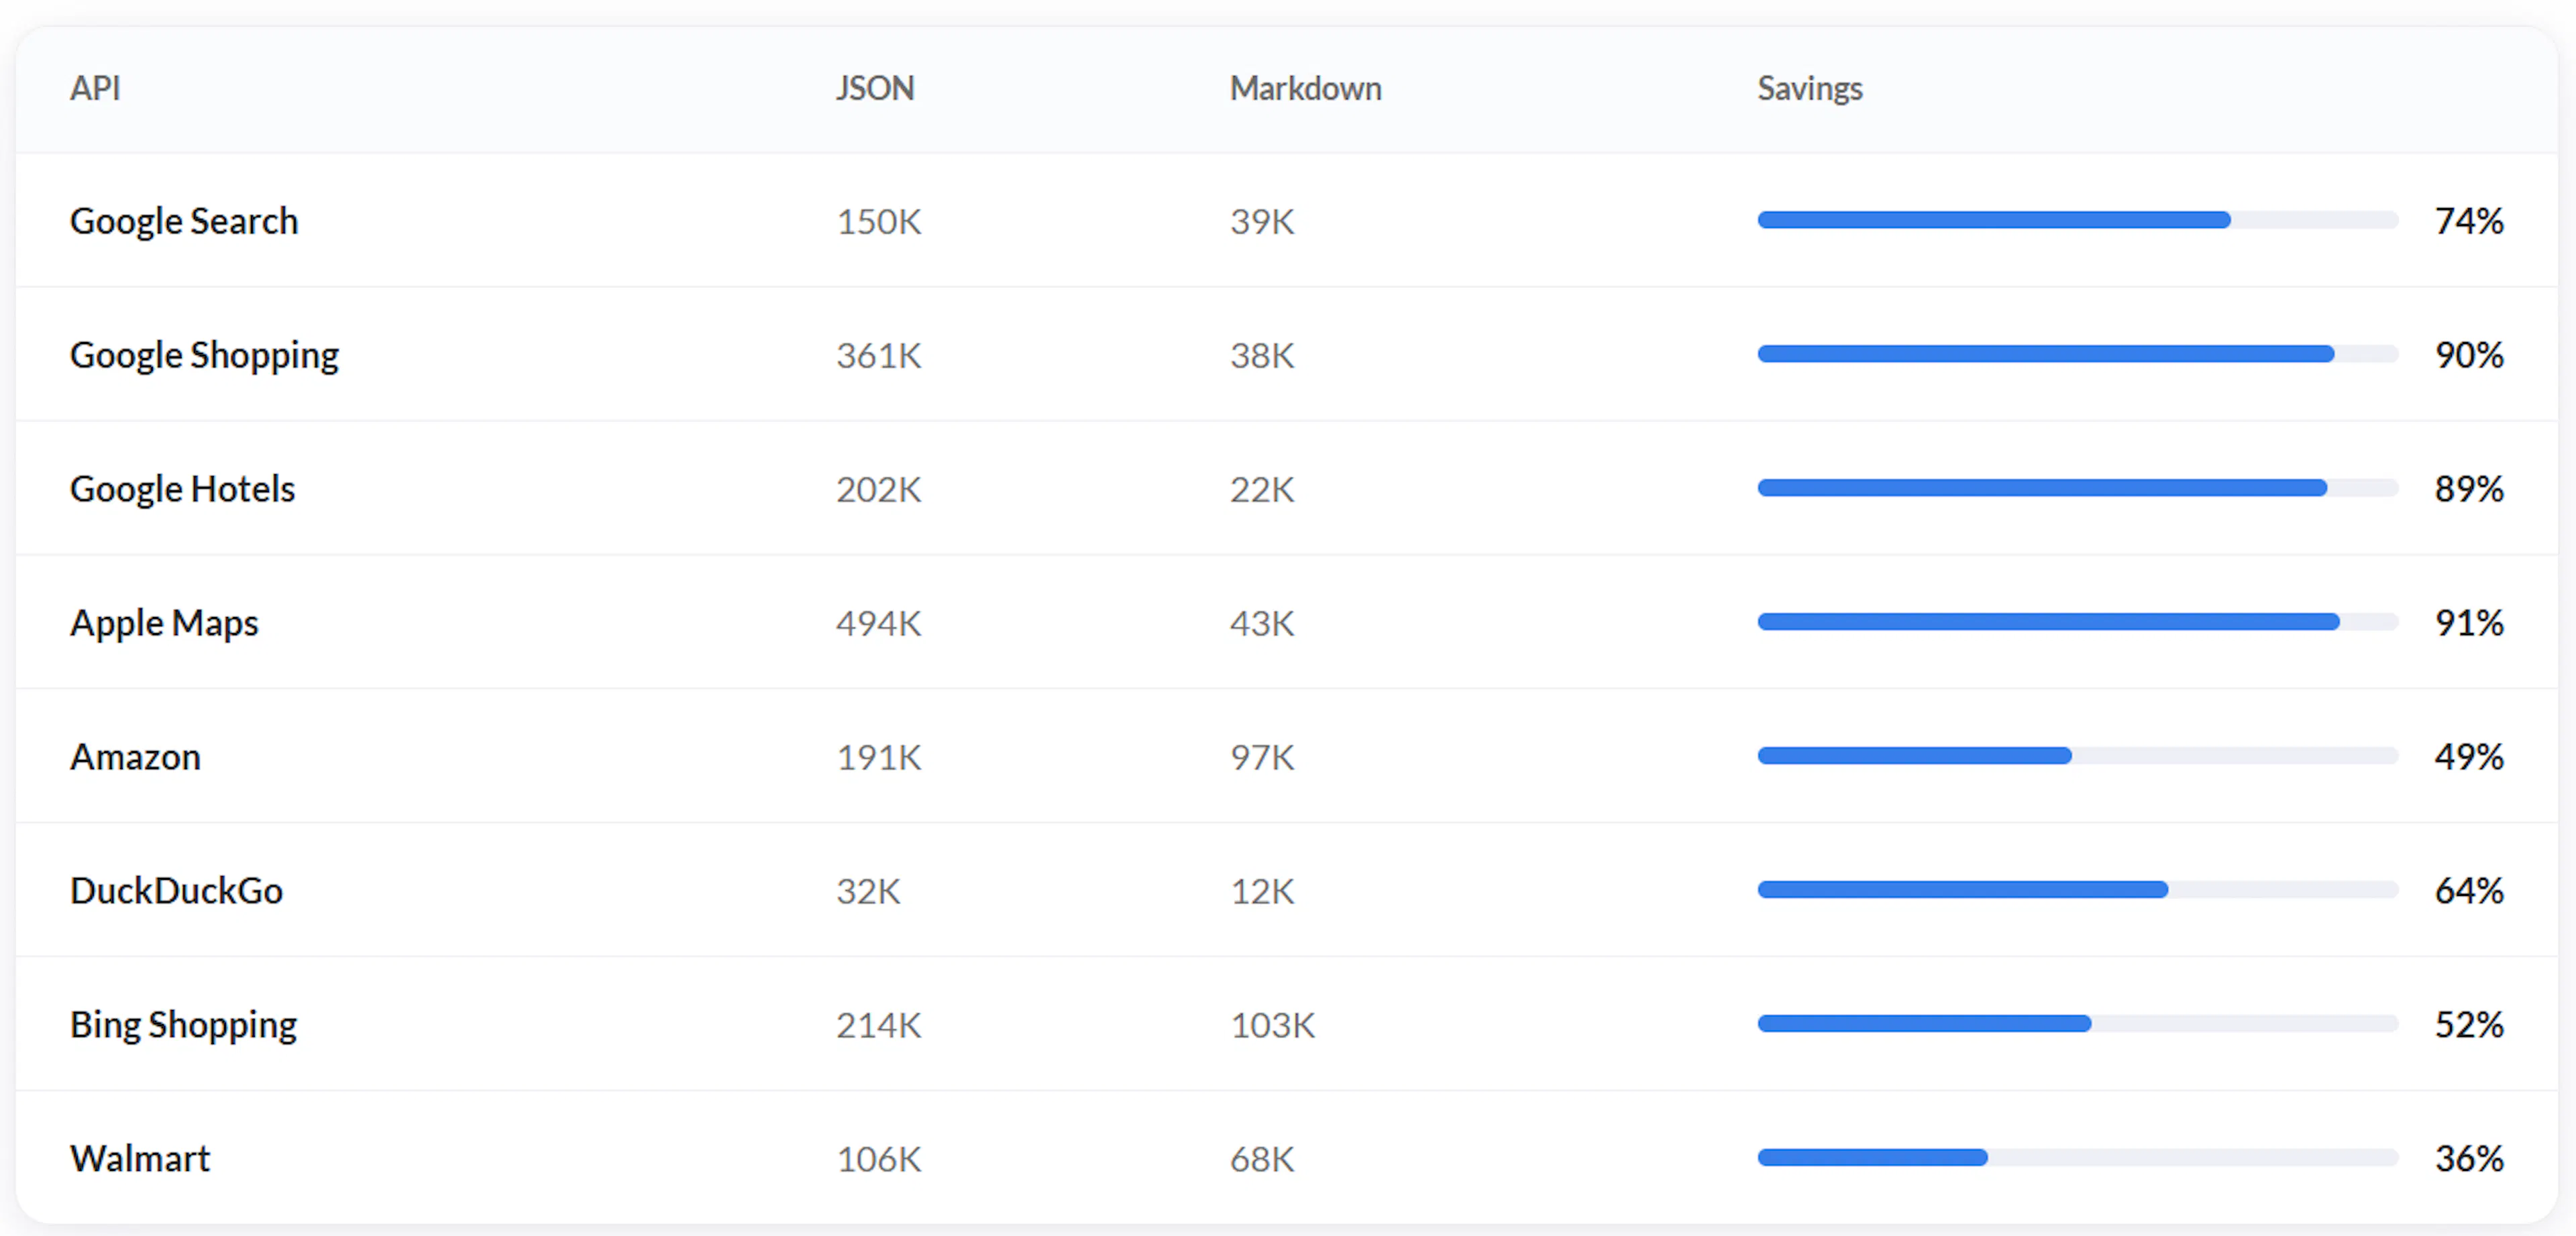Click the API column header
The height and width of the screenshot is (1236, 2576).
point(95,88)
